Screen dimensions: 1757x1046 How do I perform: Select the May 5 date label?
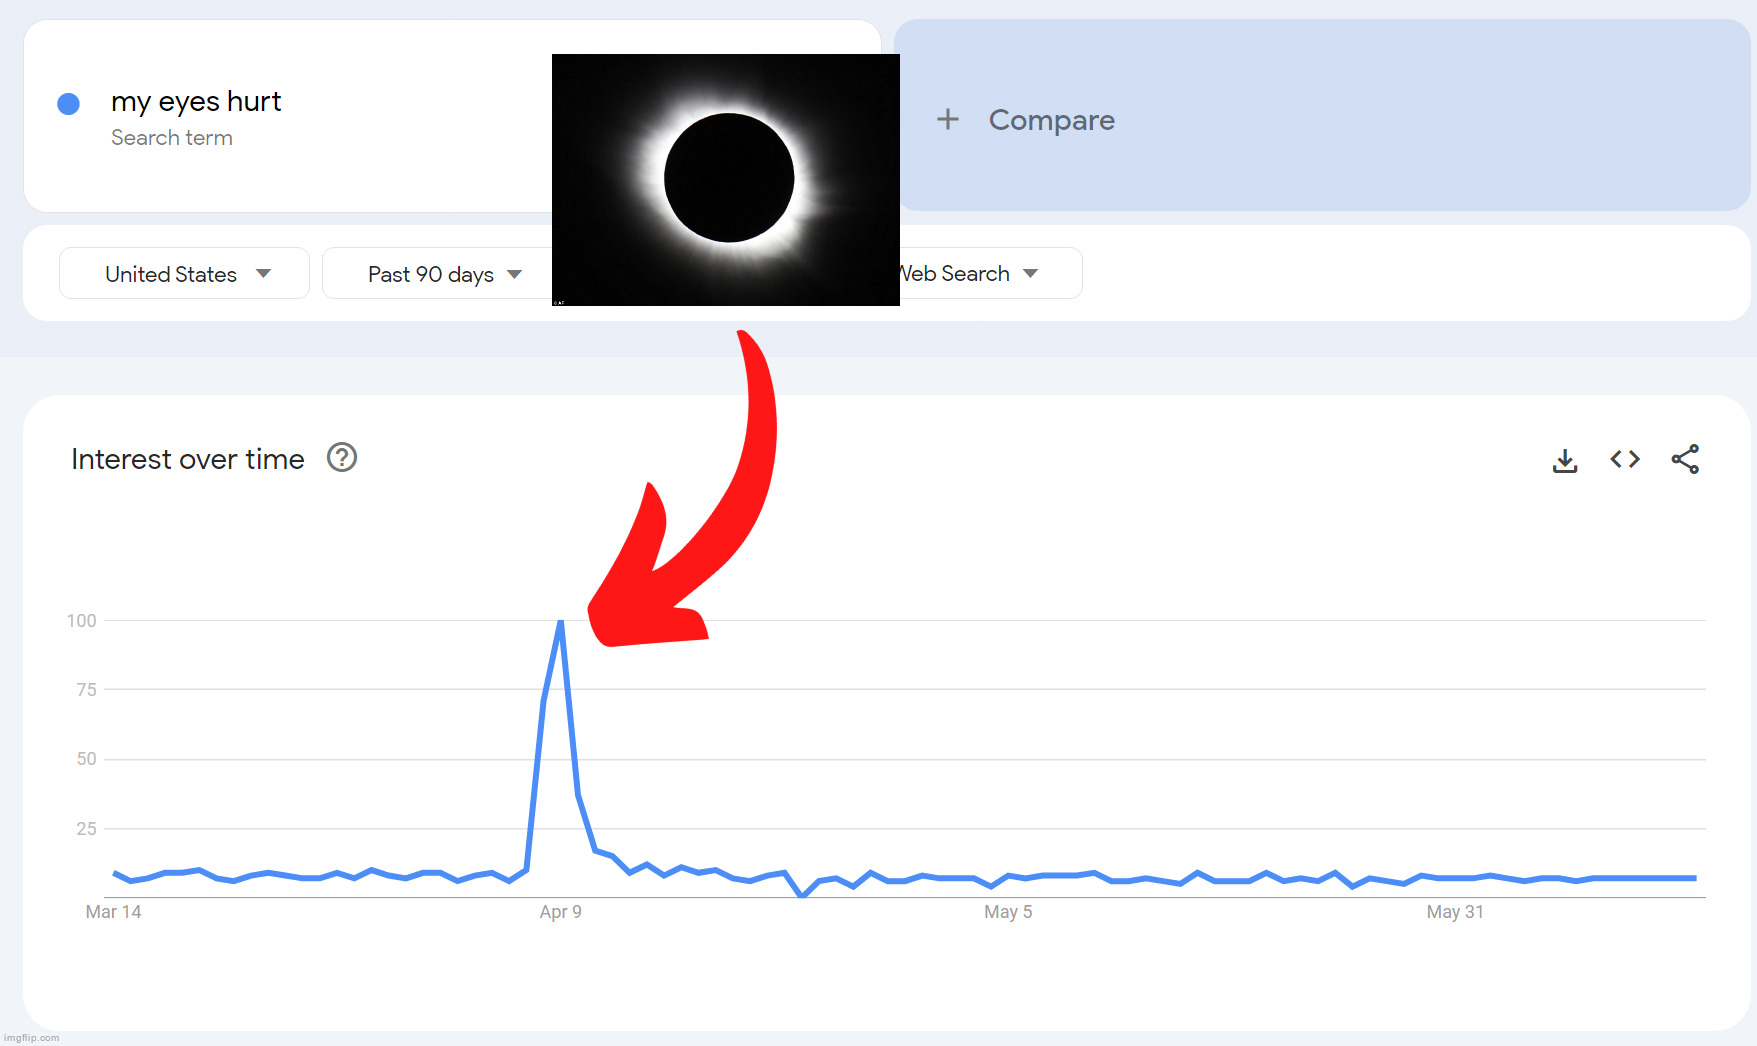1008,912
